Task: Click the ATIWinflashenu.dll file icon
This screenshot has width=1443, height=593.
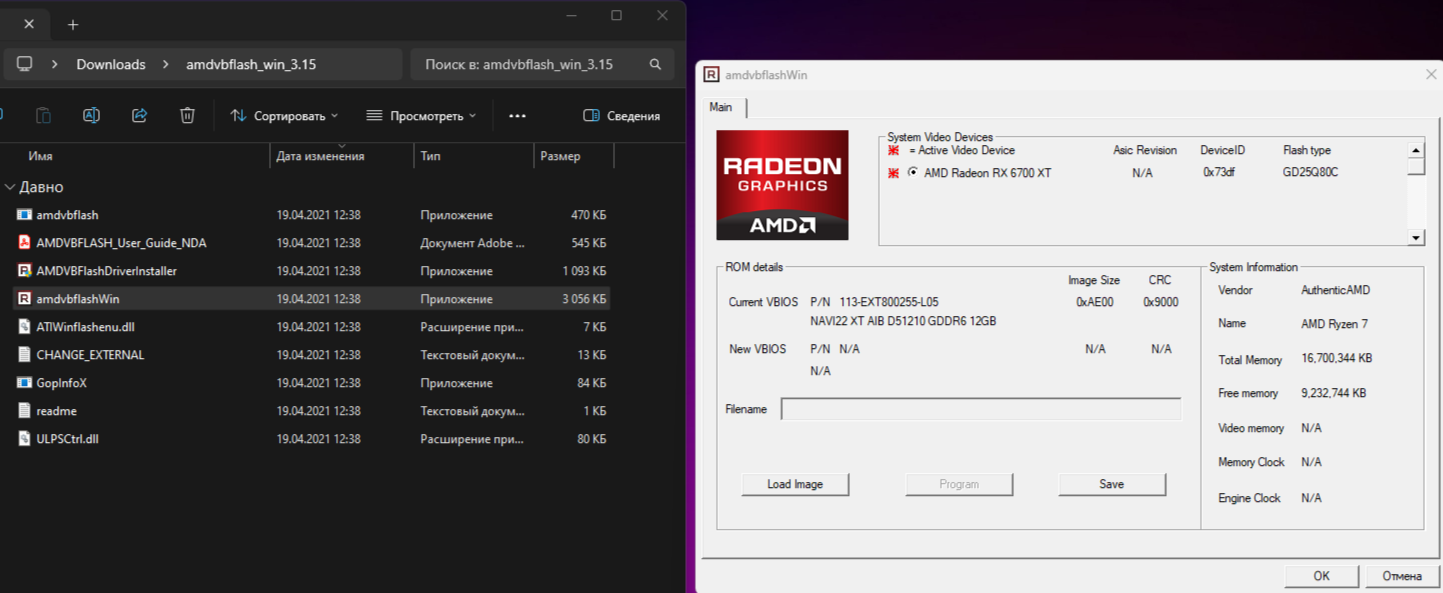Action: pyautogui.click(x=25, y=327)
